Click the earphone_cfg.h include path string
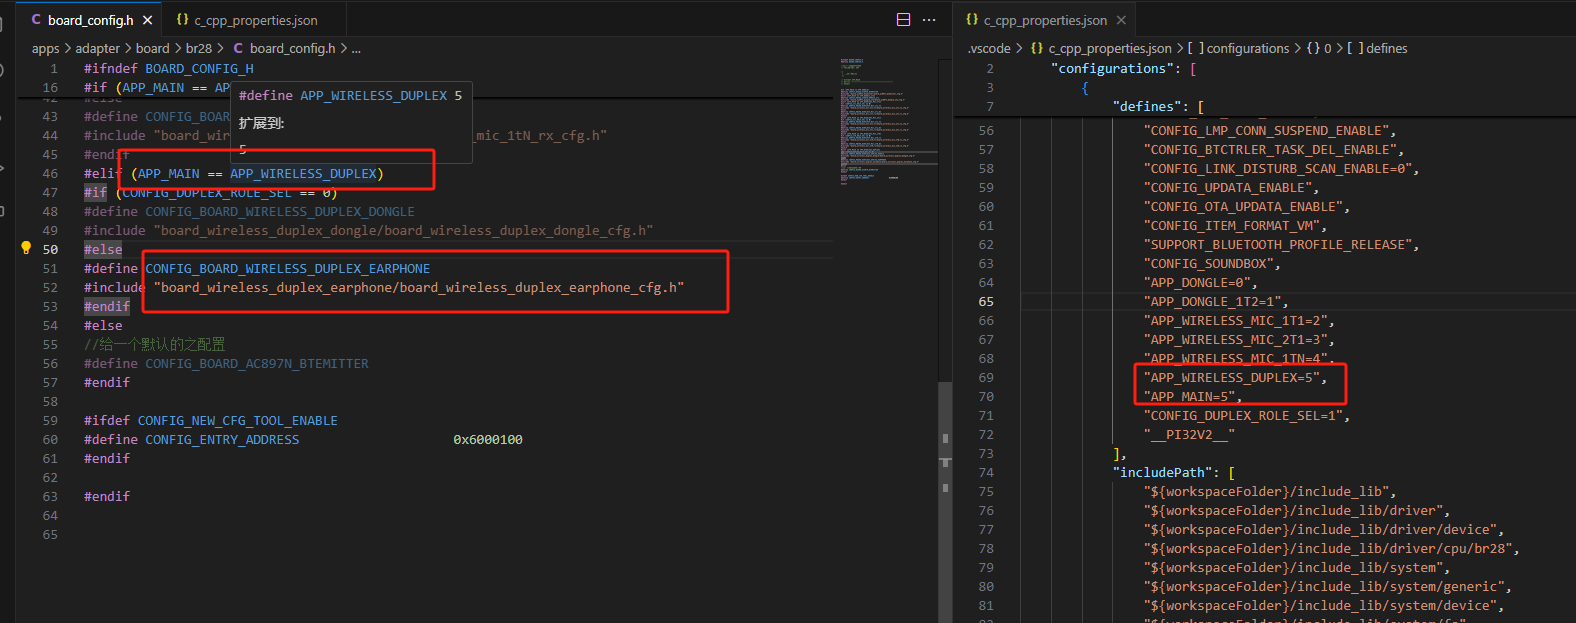This screenshot has height=623, width=1576. 419,288
